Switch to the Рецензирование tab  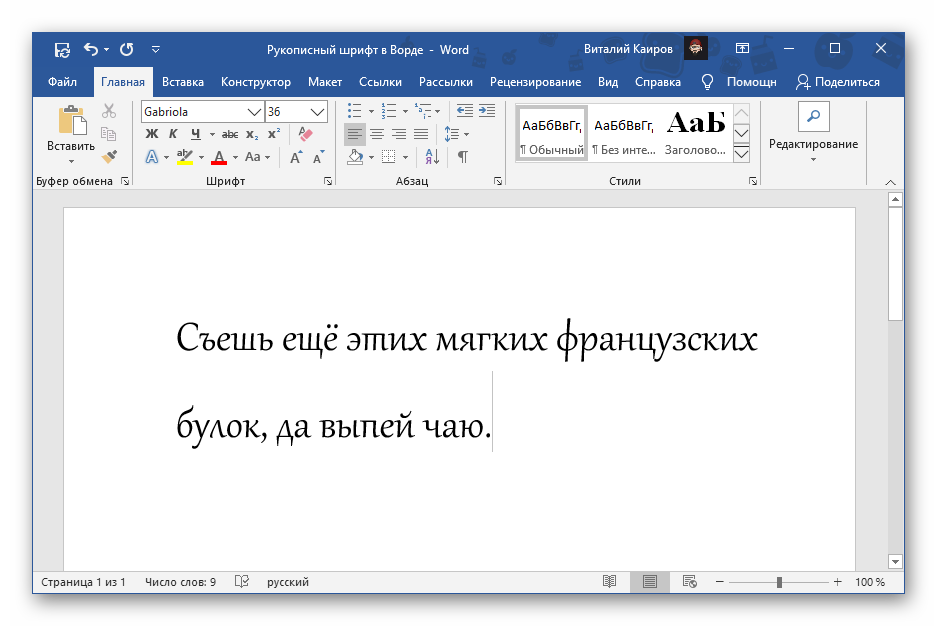[x=535, y=82]
